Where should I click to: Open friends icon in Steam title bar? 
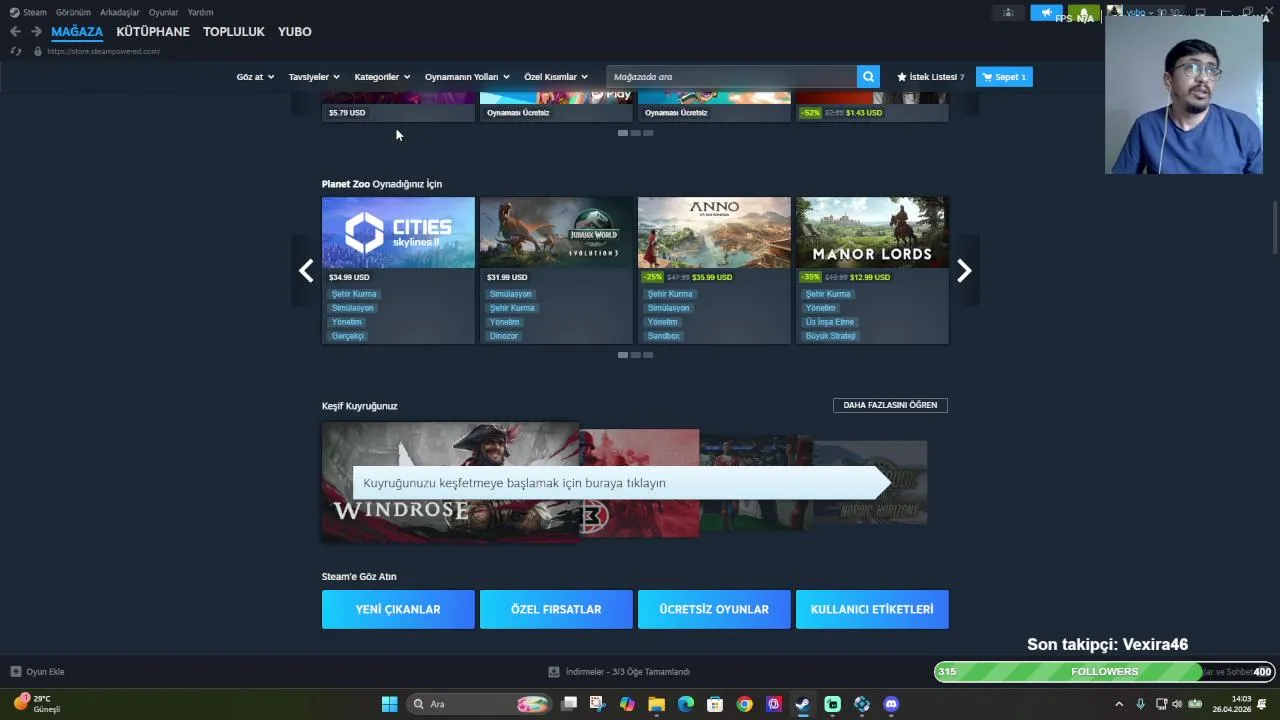[x=1008, y=13]
